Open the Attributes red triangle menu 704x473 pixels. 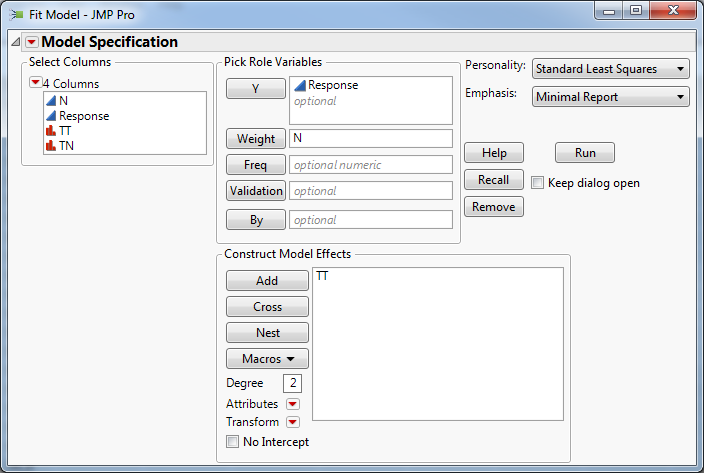point(293,404)
